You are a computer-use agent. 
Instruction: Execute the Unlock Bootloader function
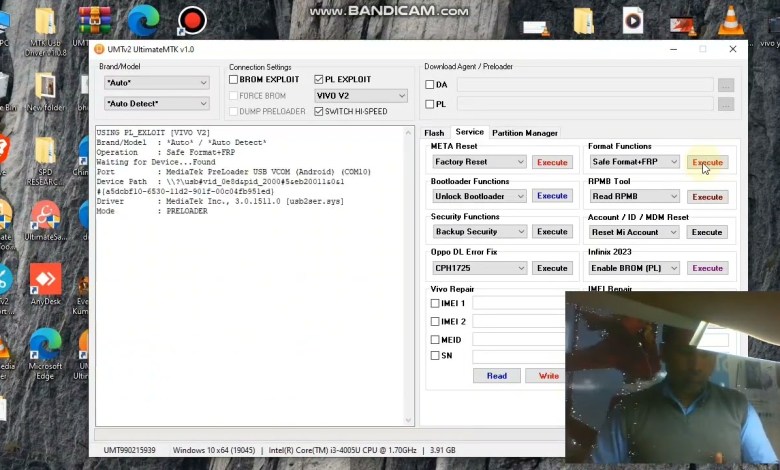pyautogui.click(x=552, y=196)
